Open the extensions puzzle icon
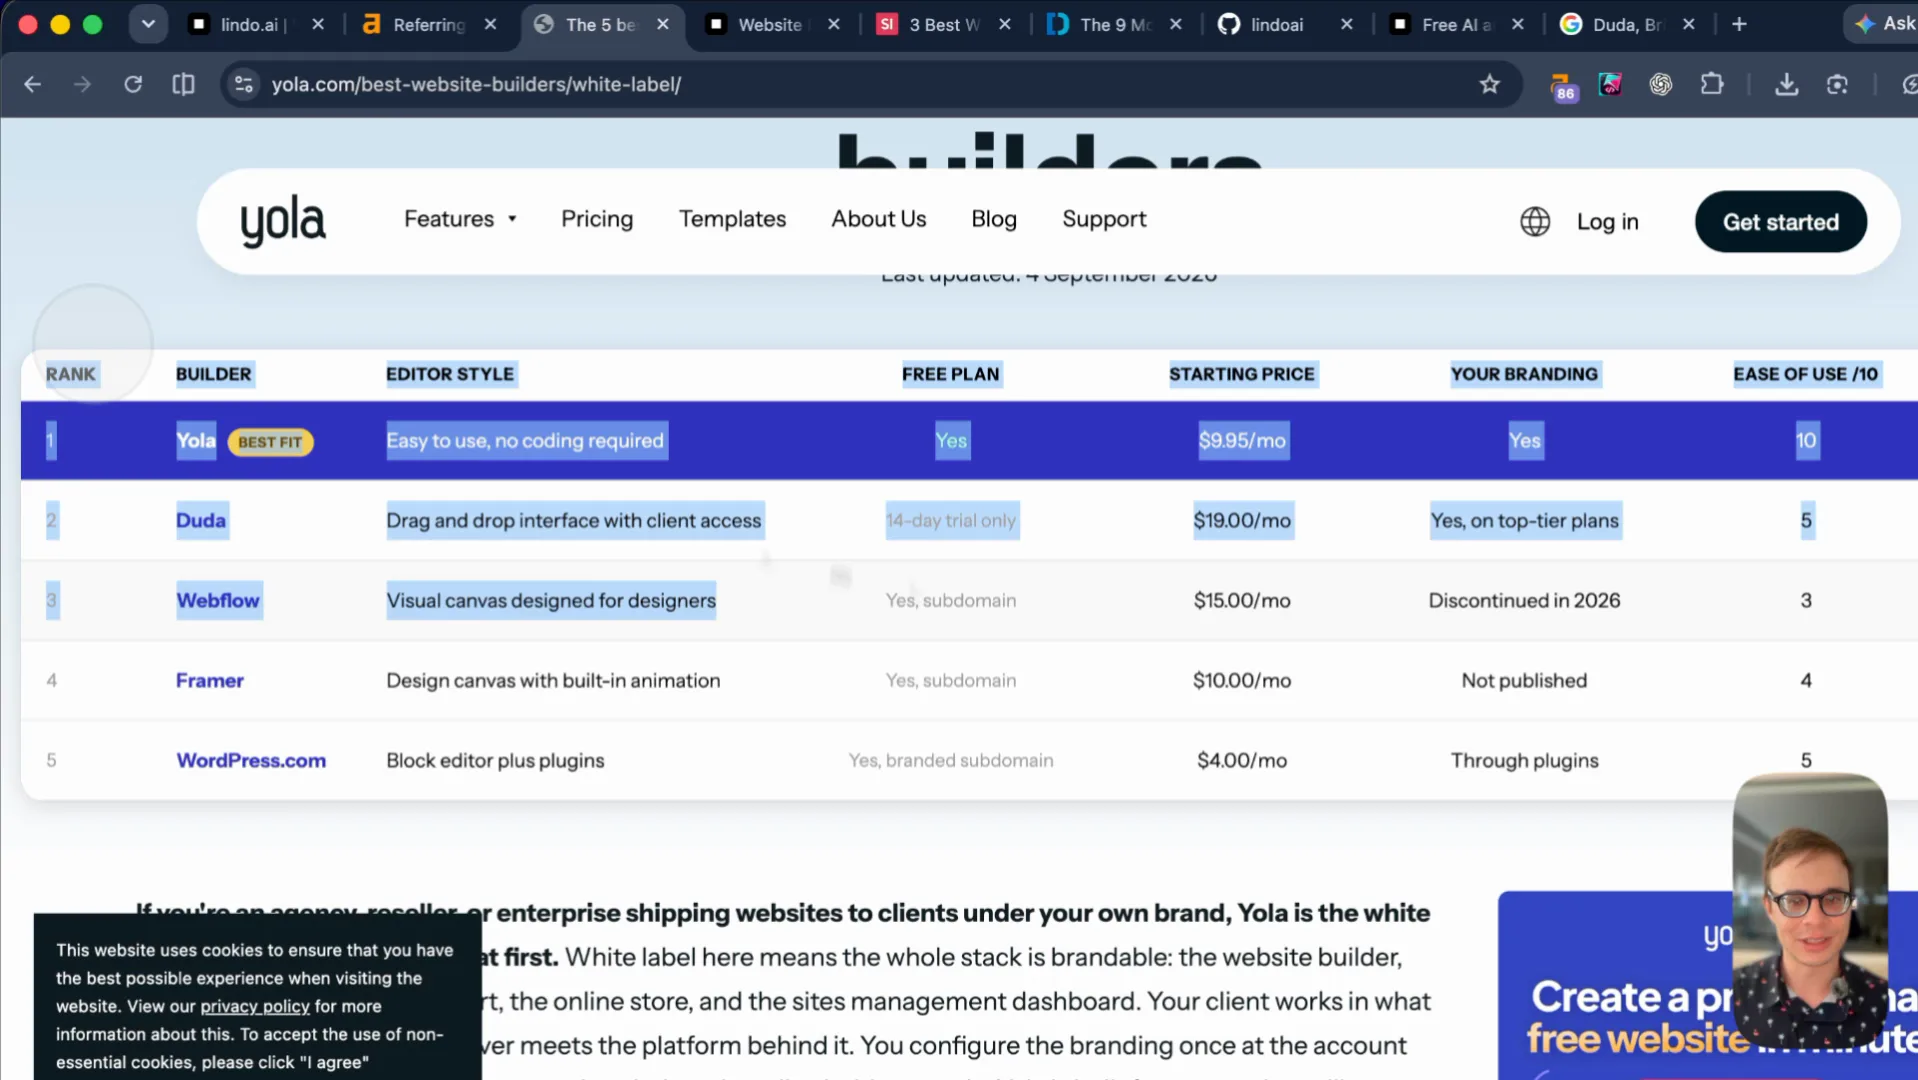Image resolution: width=1918 pixels, height=1080 pixels. 1712,84
